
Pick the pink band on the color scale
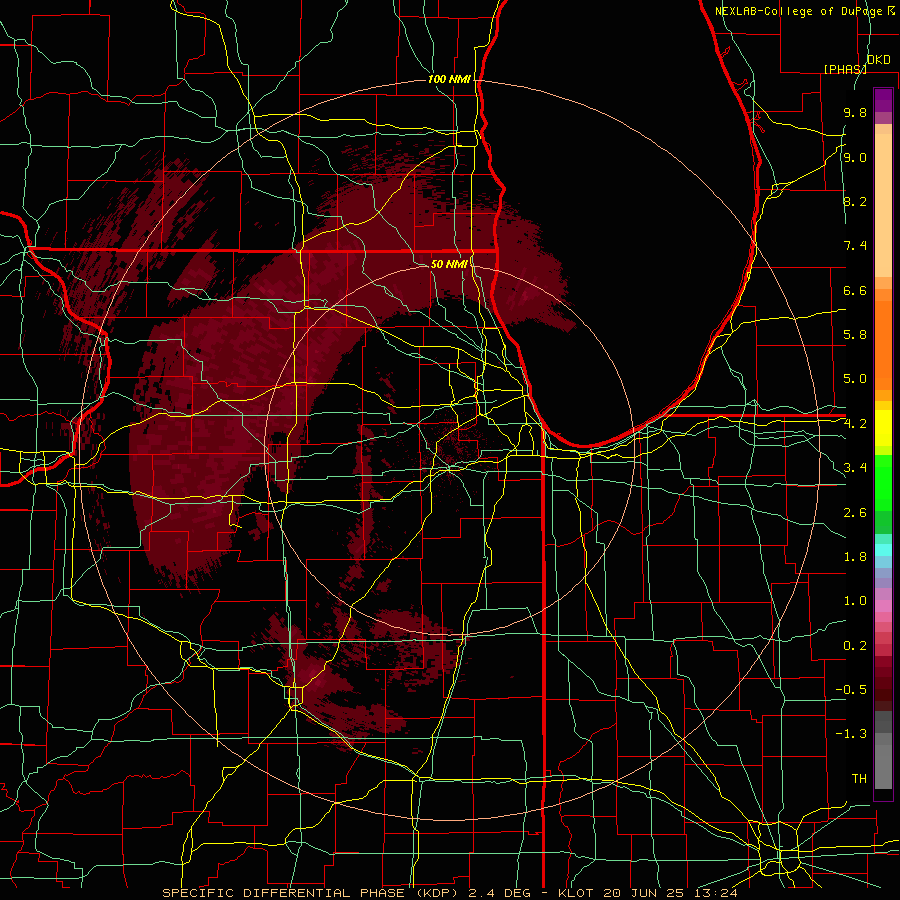coord(883,606)
